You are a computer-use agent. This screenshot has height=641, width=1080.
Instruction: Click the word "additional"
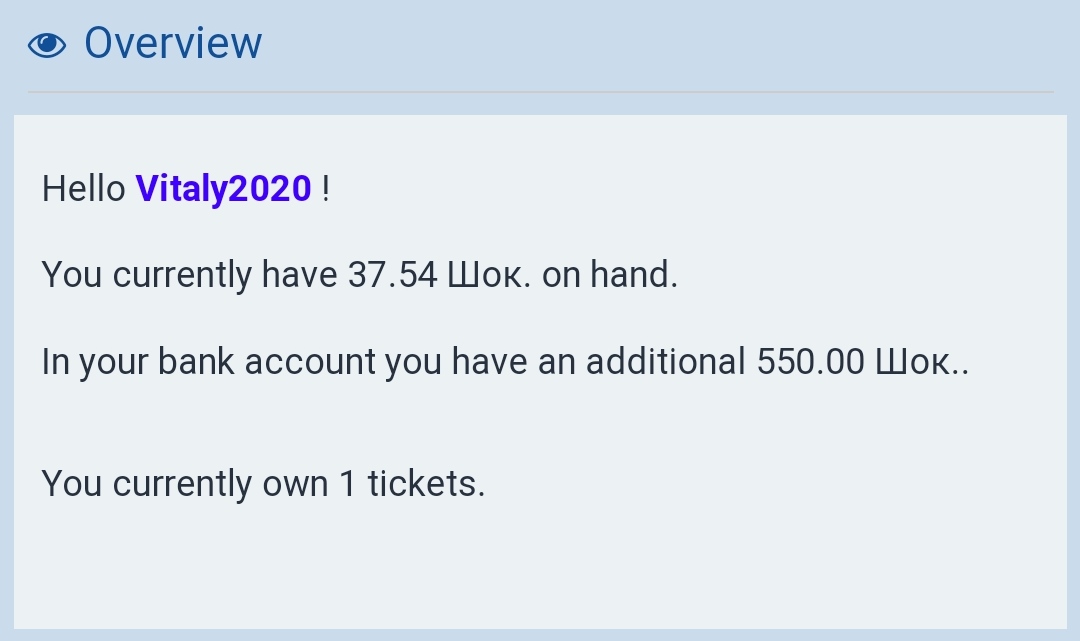click(x=666, y=362)
